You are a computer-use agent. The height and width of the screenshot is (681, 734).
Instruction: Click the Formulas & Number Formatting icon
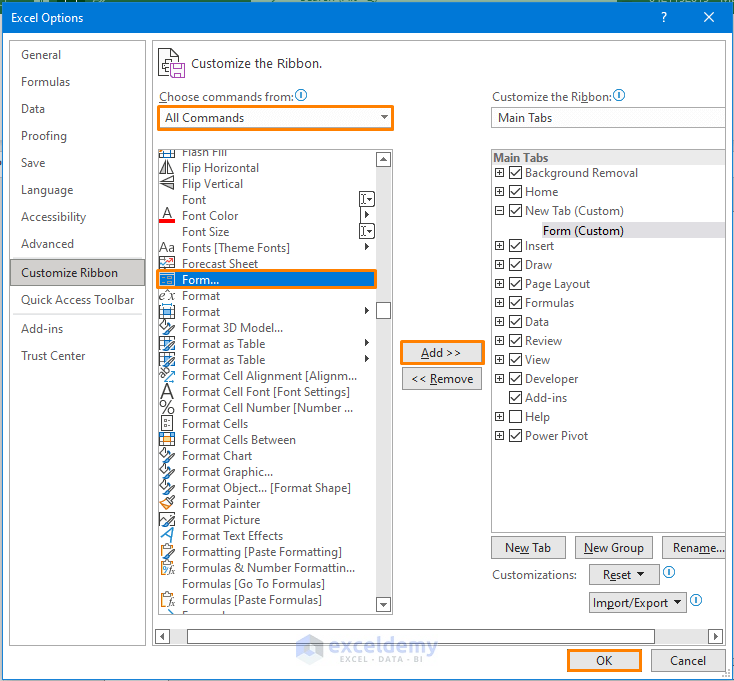tap(167, 567)
